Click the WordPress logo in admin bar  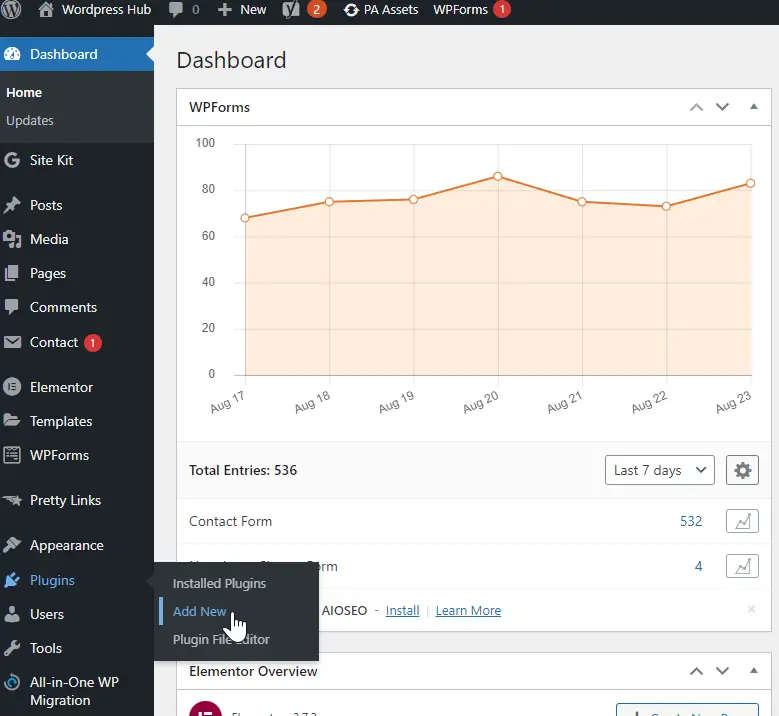coord(11,9)
